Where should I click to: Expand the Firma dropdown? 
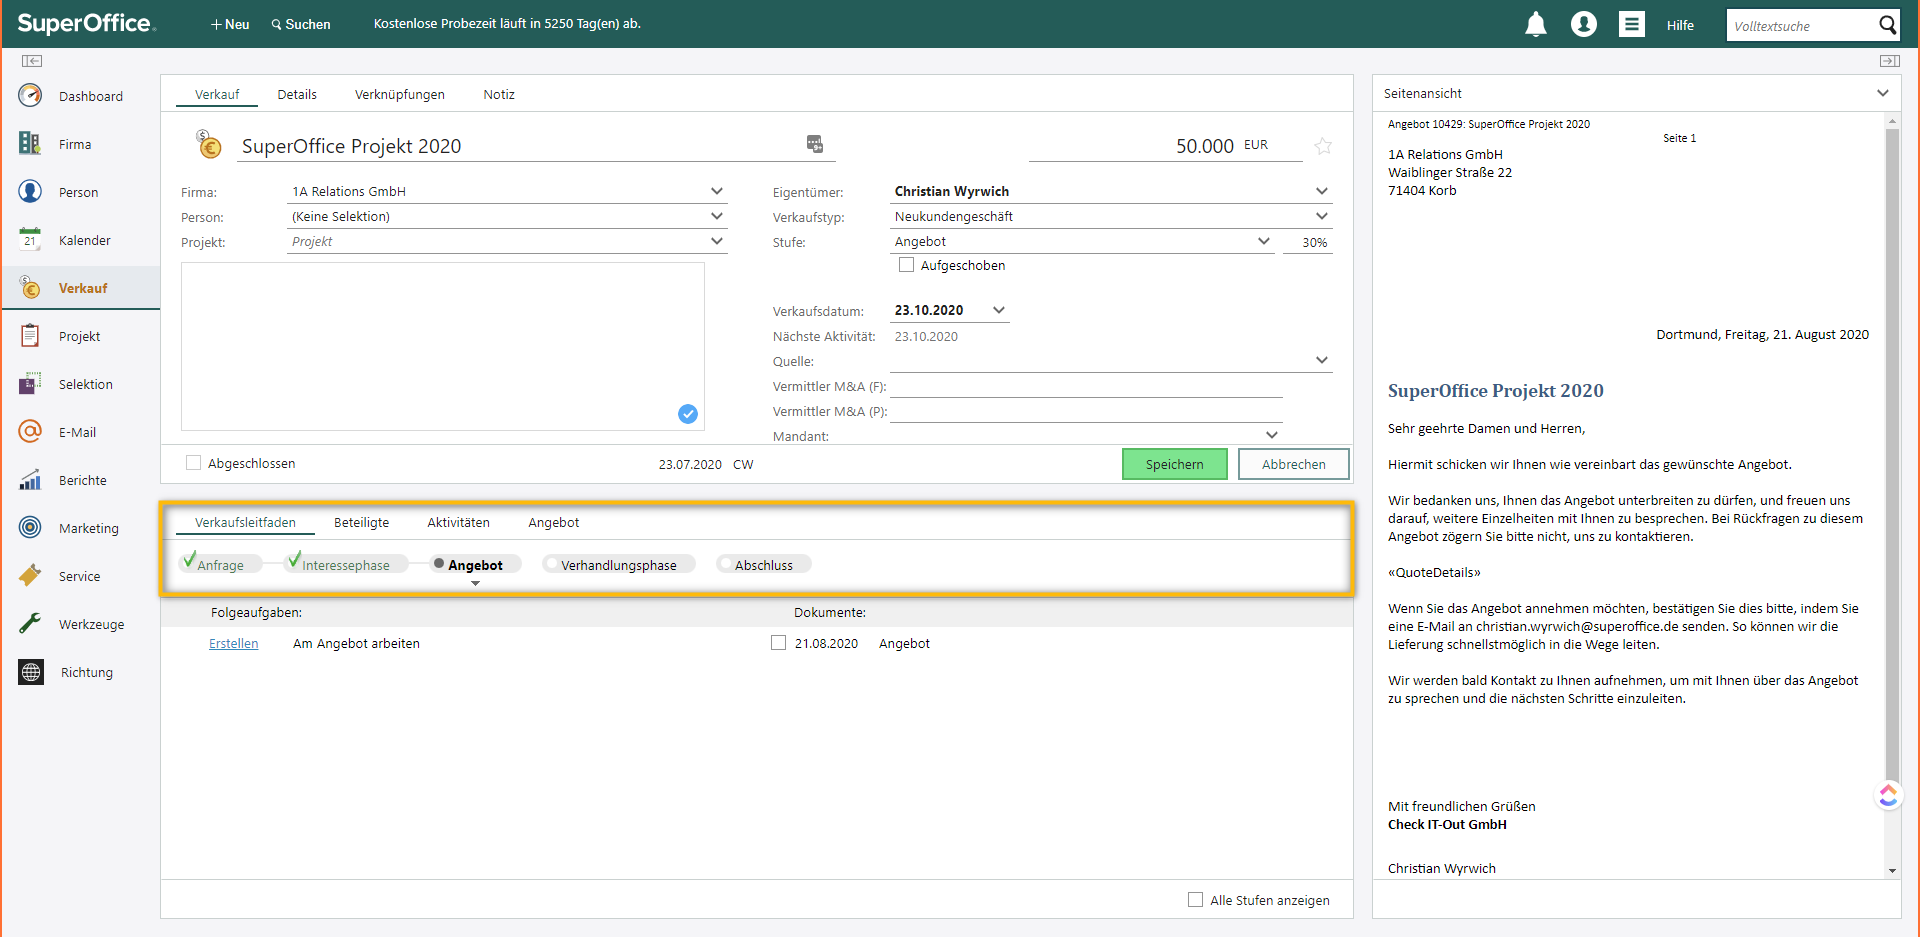pos(716,191)
